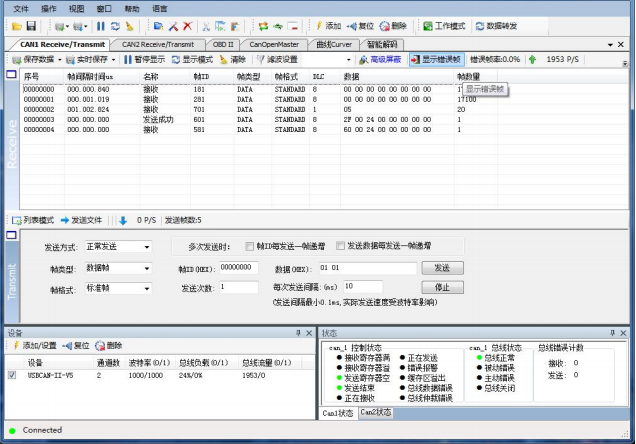Click the orange-green loop arrows icon
The image size is (636, 444).
263,26
